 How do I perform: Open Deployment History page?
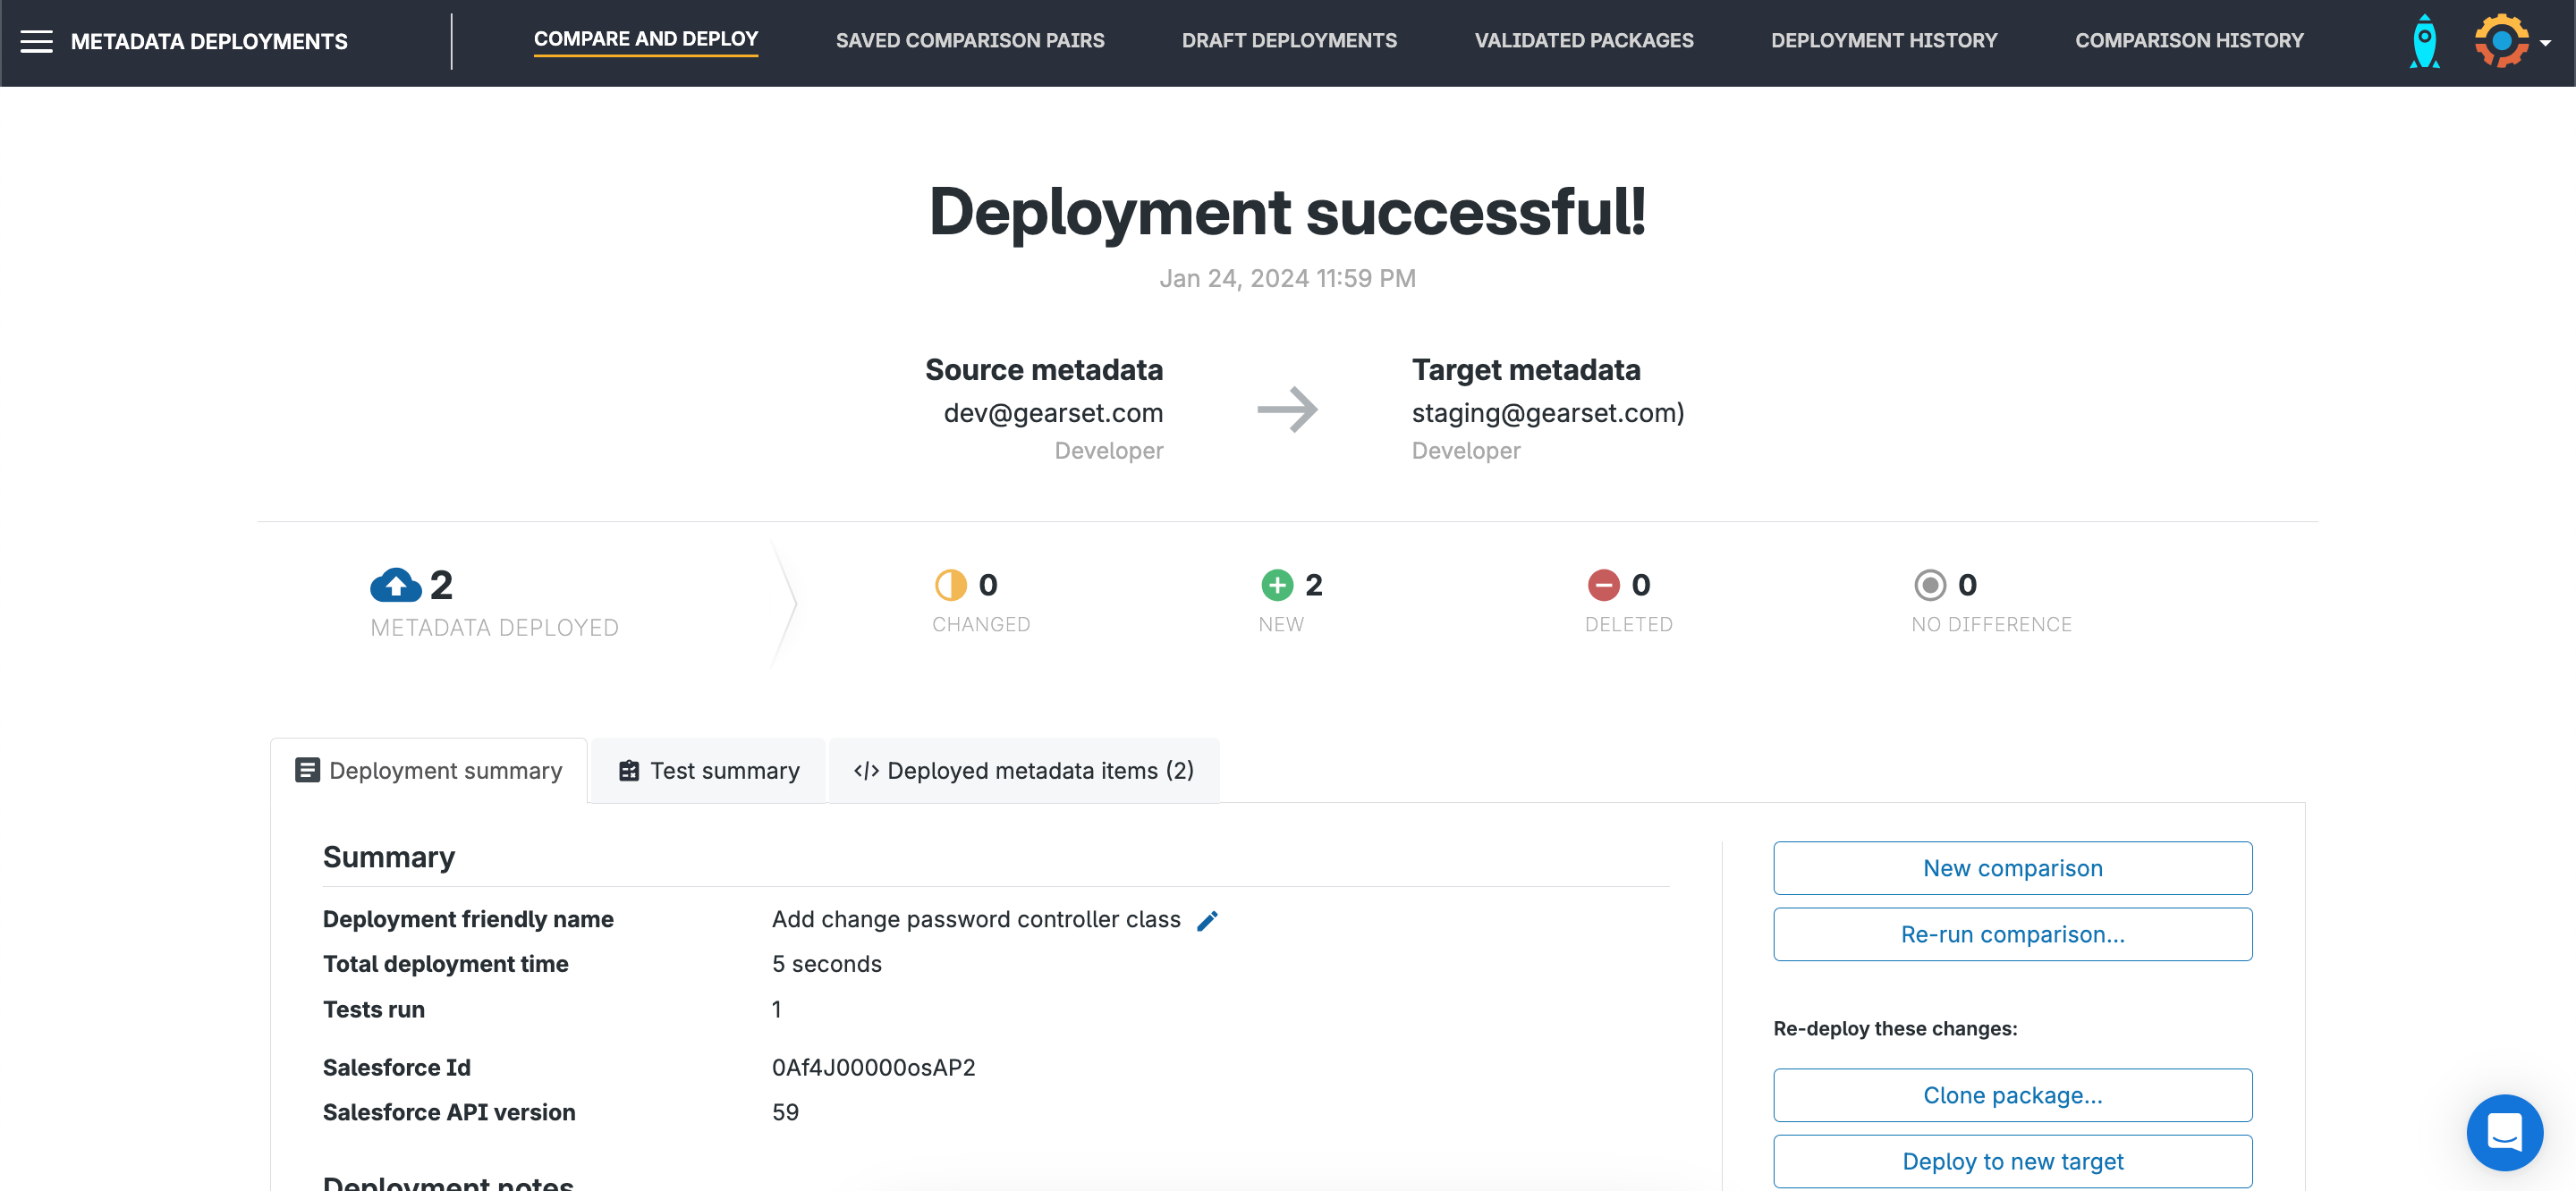(1883, 41)
